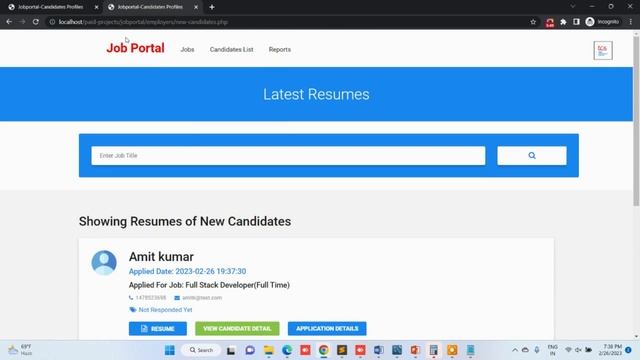
Task: Open Chrome three-dot menu
Action: tap(631, 22)
